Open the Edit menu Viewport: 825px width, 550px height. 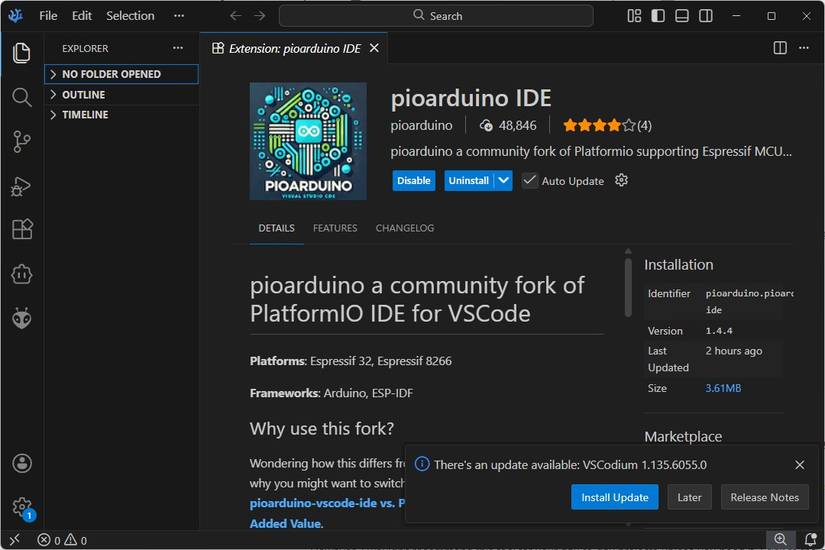pyautogui.click(x=82, y=16)
